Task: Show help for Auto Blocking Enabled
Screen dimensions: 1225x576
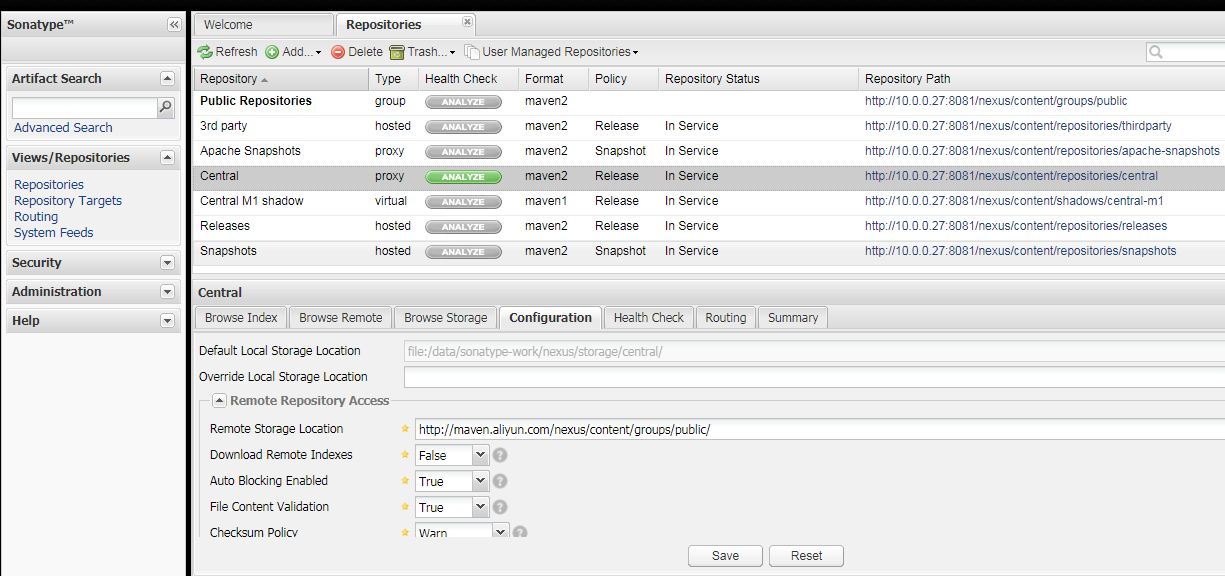Action: [500, 481]
